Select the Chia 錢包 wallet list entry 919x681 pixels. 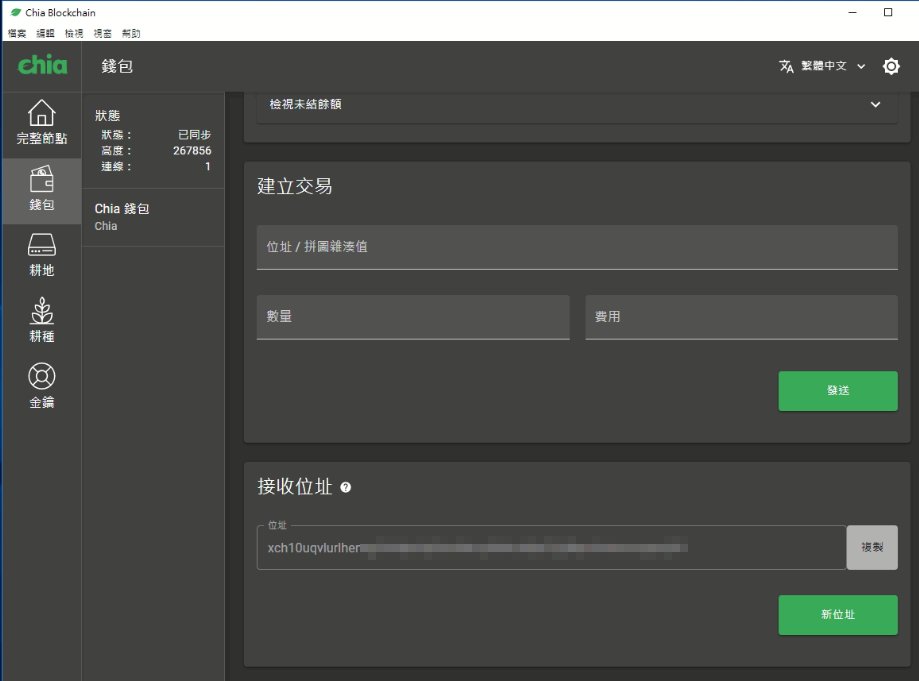coord(152,217)
